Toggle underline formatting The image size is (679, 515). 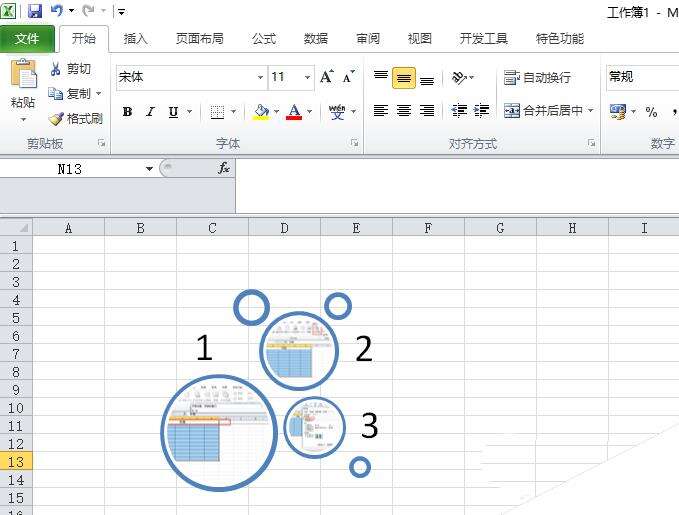click(173, 112)
